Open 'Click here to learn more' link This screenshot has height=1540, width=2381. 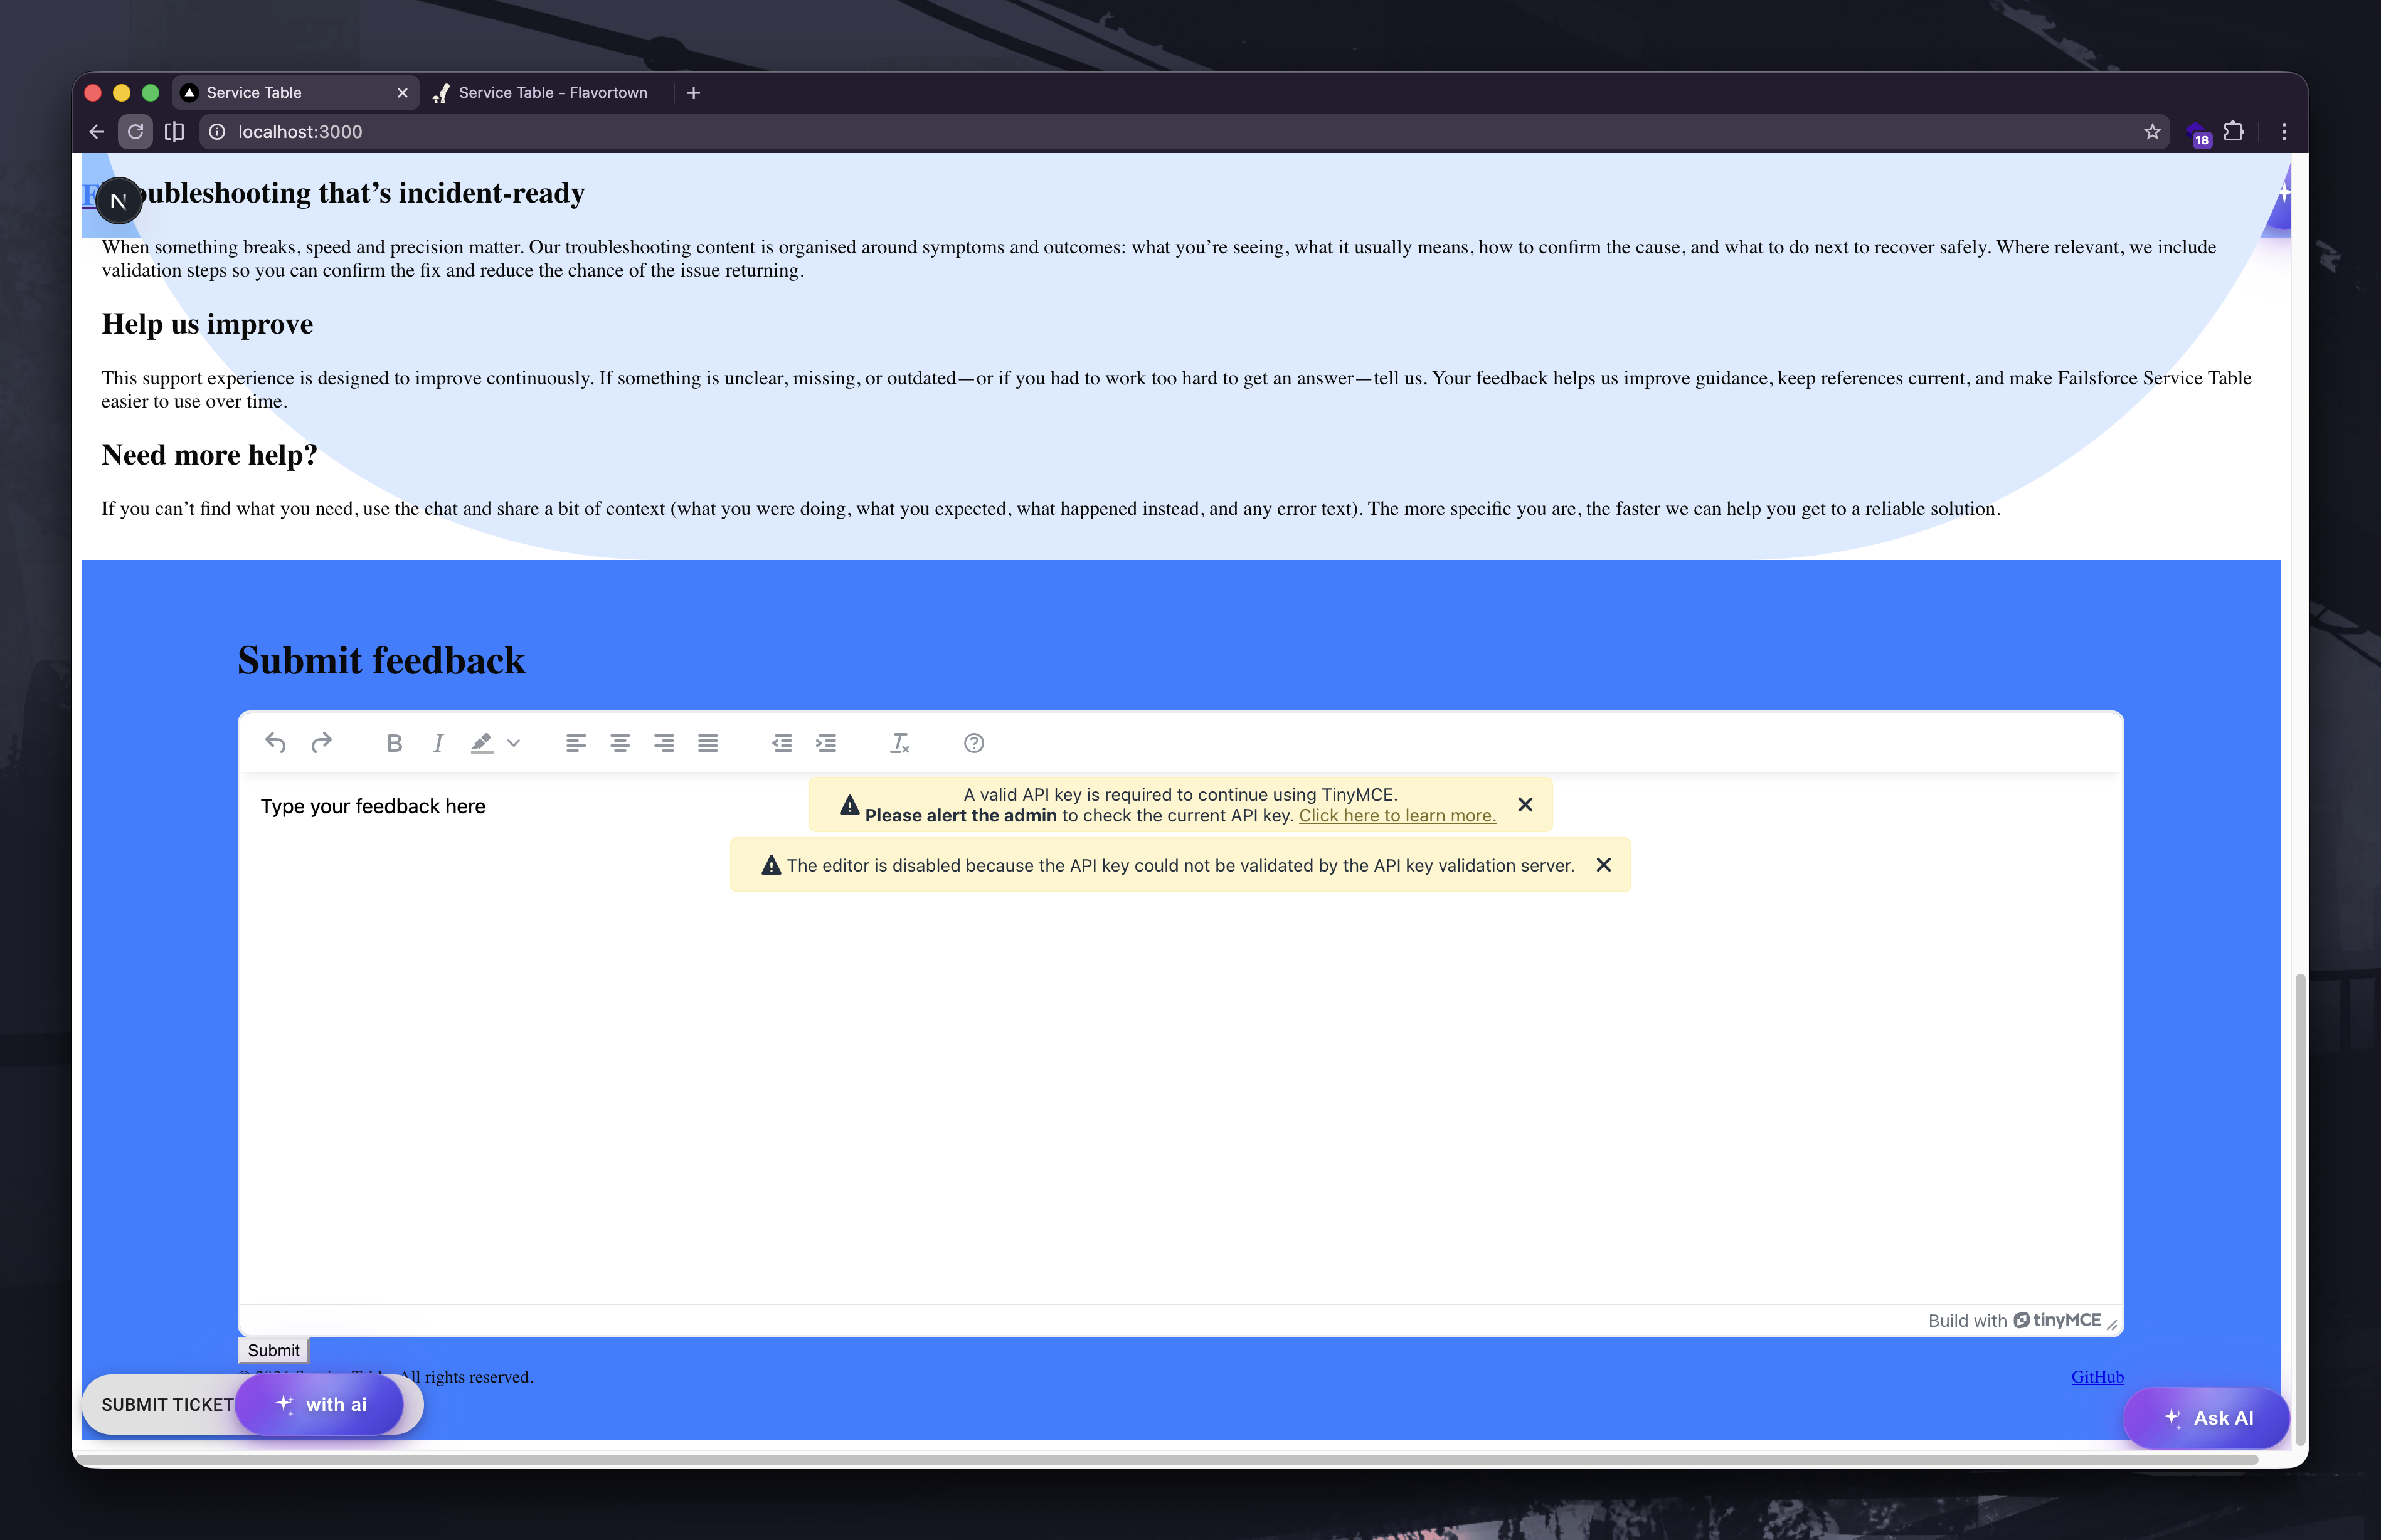click(x=1397, y=816)
